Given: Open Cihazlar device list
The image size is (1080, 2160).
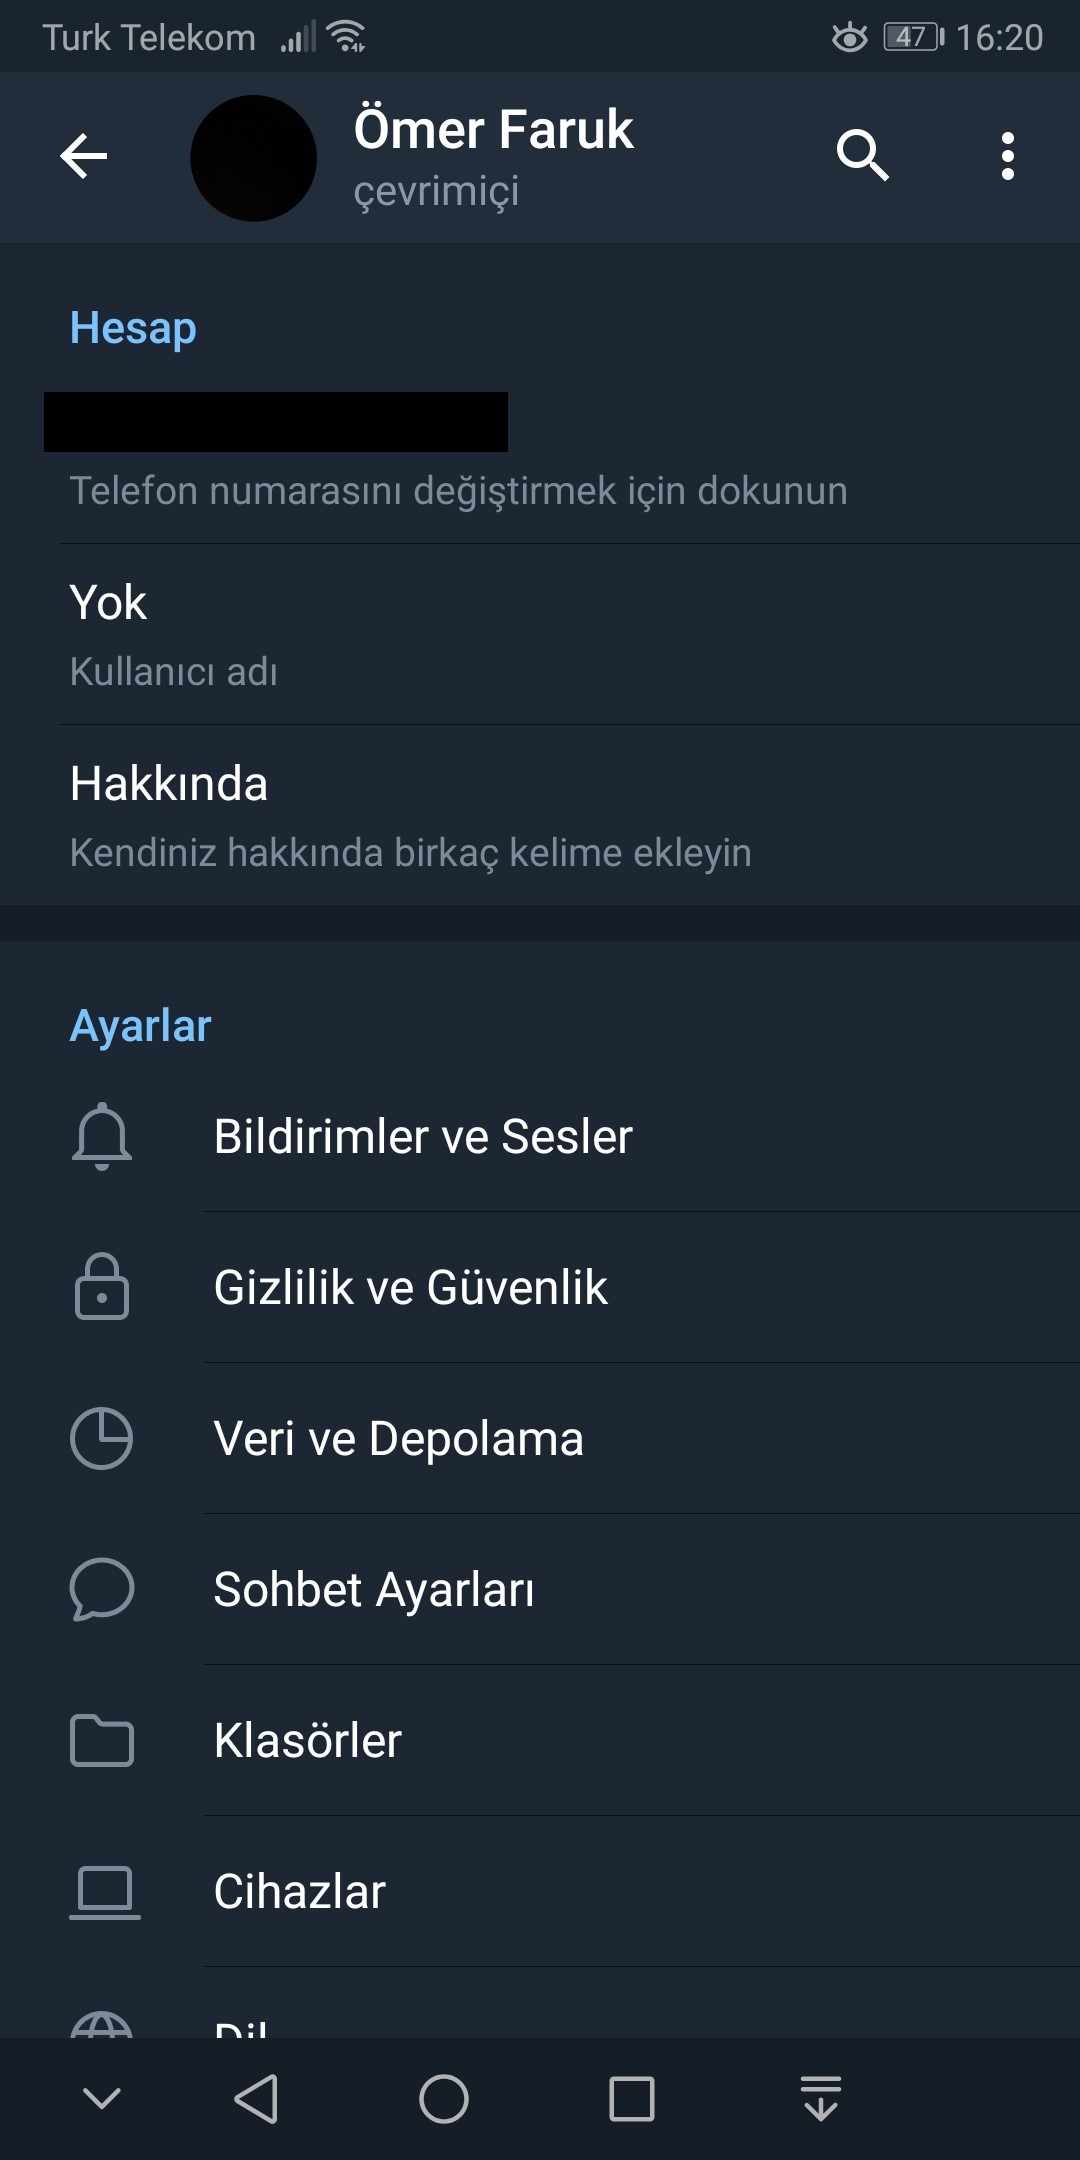Looking at the screenshot, I should point(300,1892).
